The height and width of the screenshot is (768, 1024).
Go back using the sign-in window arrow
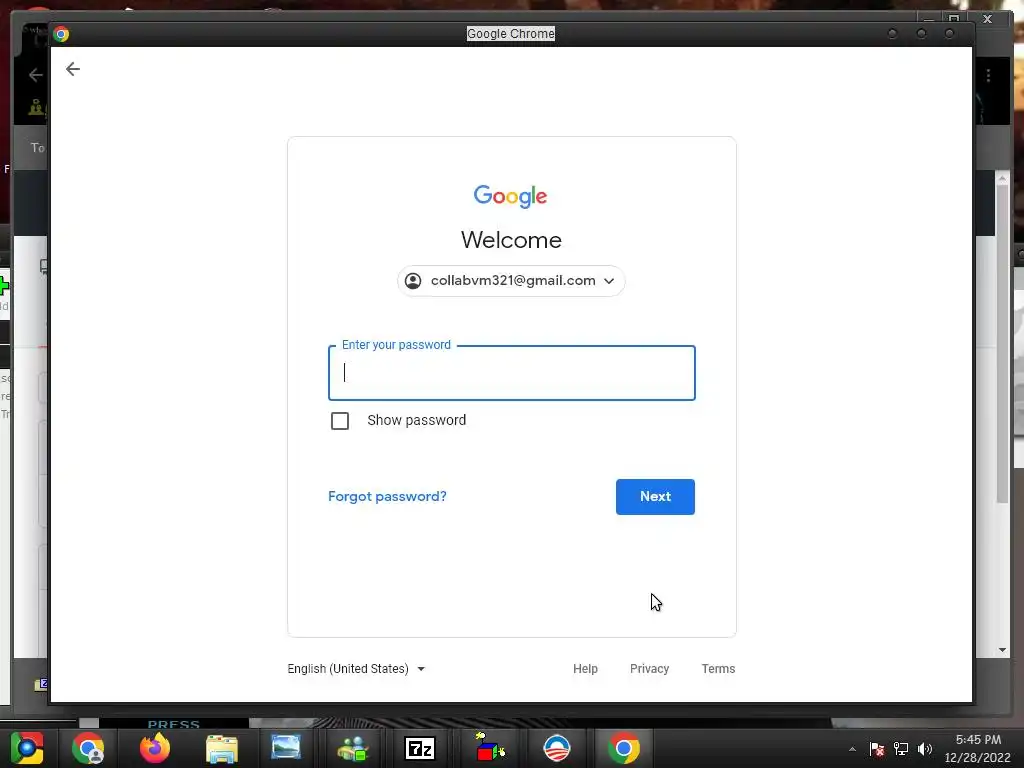tap(72, 69)
